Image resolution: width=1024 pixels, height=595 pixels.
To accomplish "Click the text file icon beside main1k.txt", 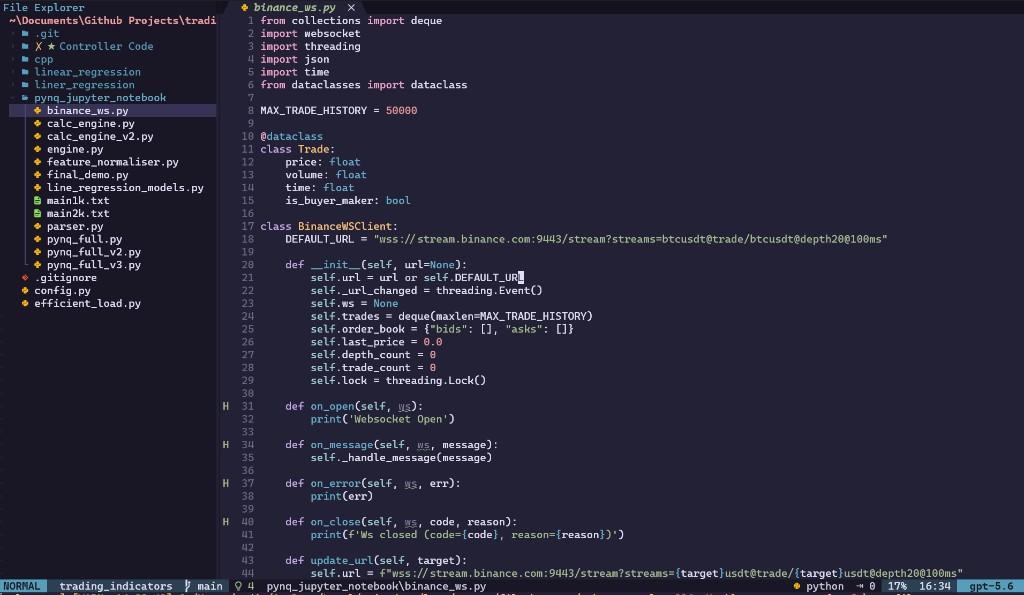I will click(37, 201).
